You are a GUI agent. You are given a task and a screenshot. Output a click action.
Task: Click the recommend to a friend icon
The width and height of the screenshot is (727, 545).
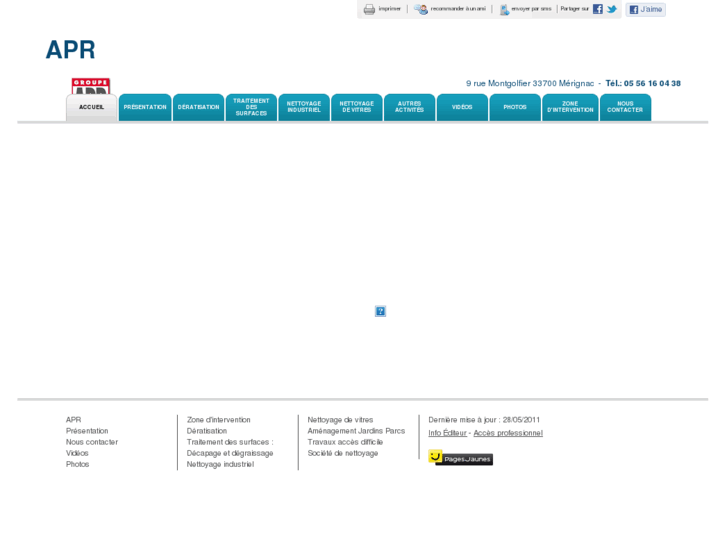(x=421, y=9)
